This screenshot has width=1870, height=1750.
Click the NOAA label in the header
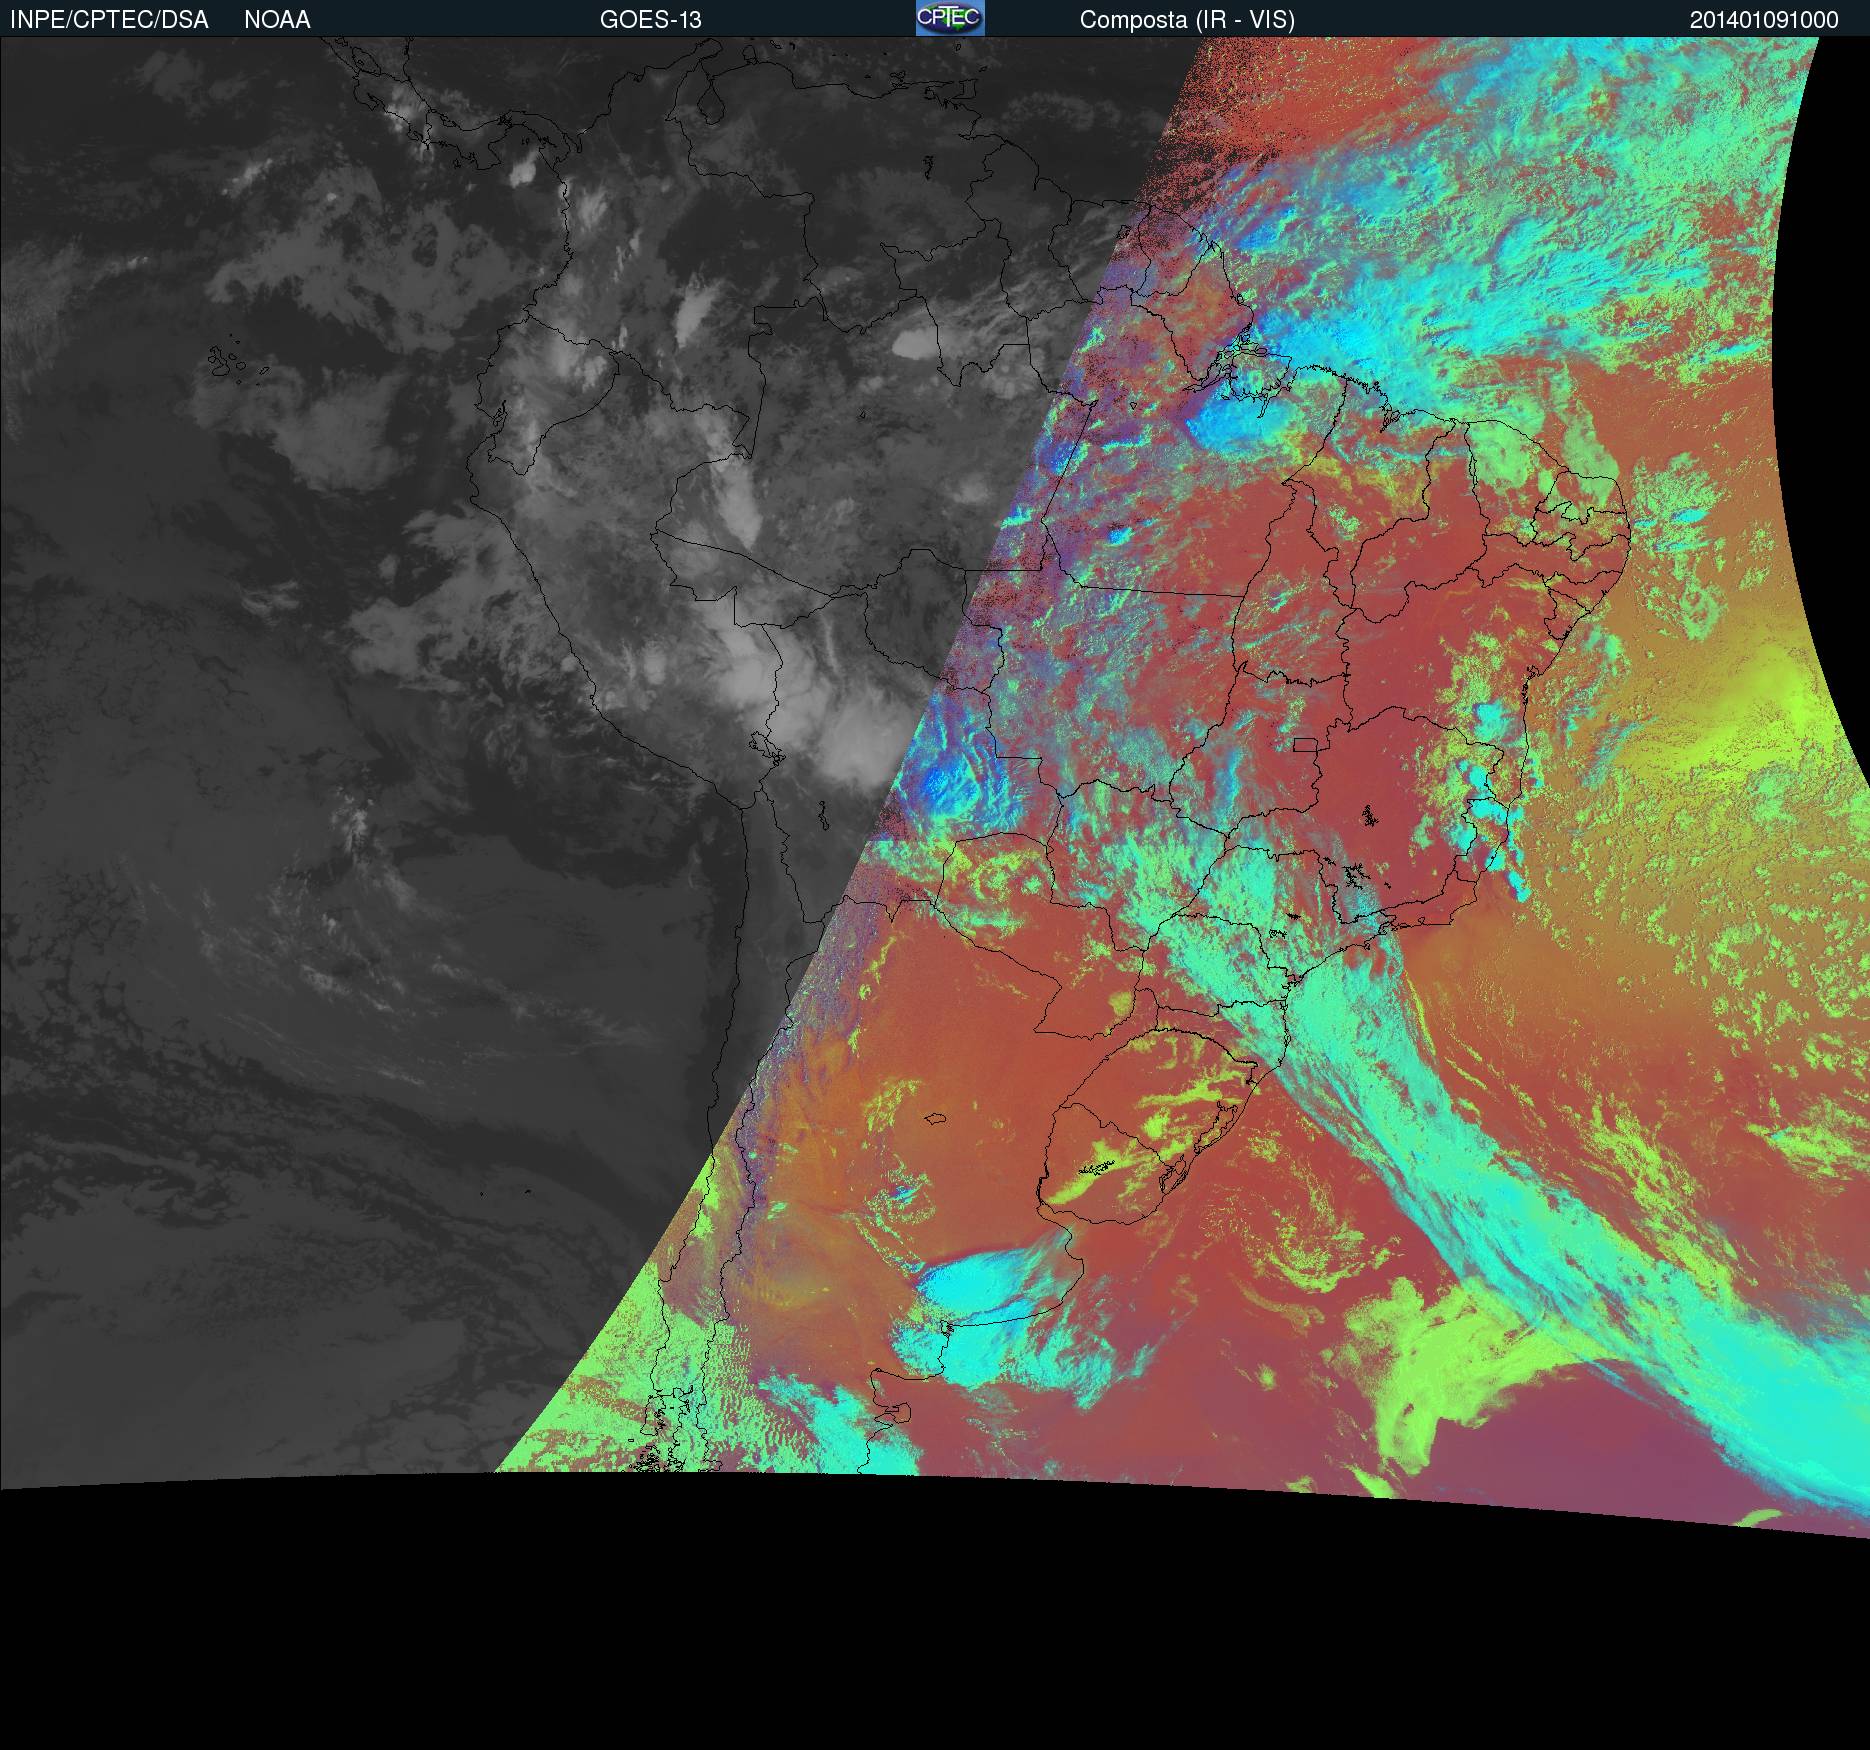coord(277,20)
